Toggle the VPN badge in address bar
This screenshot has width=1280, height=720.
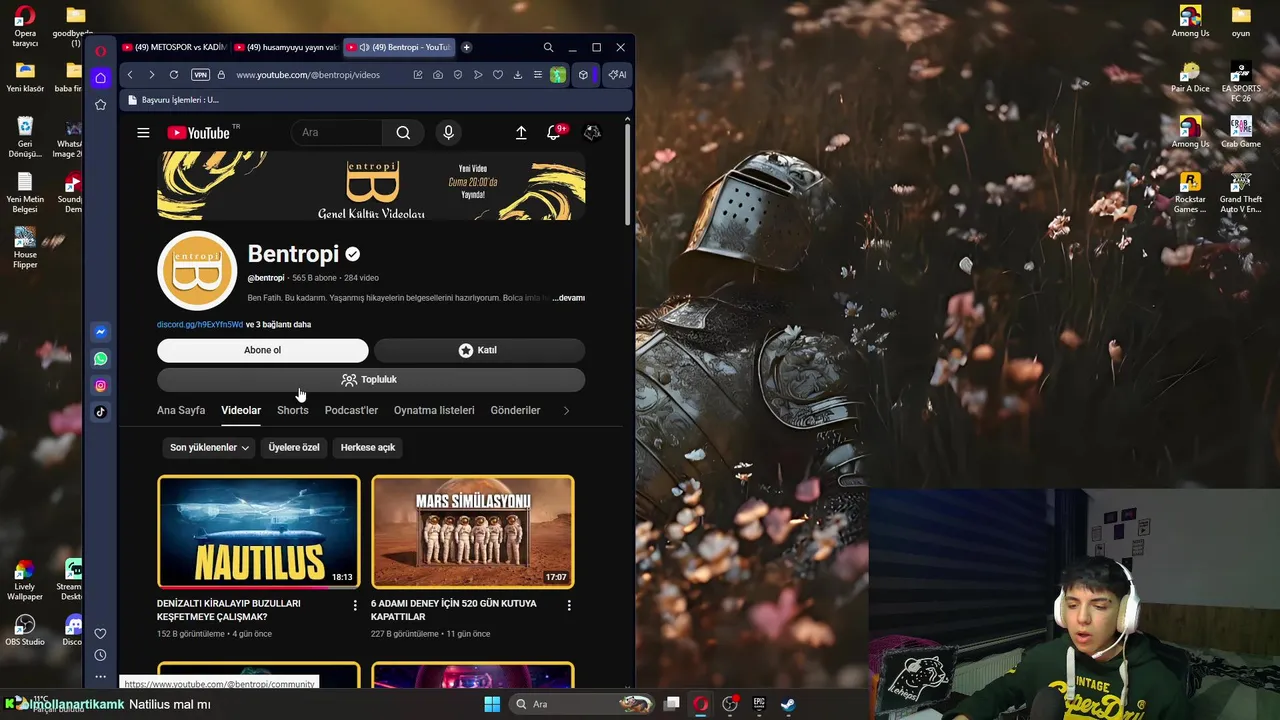pos(200,75)
